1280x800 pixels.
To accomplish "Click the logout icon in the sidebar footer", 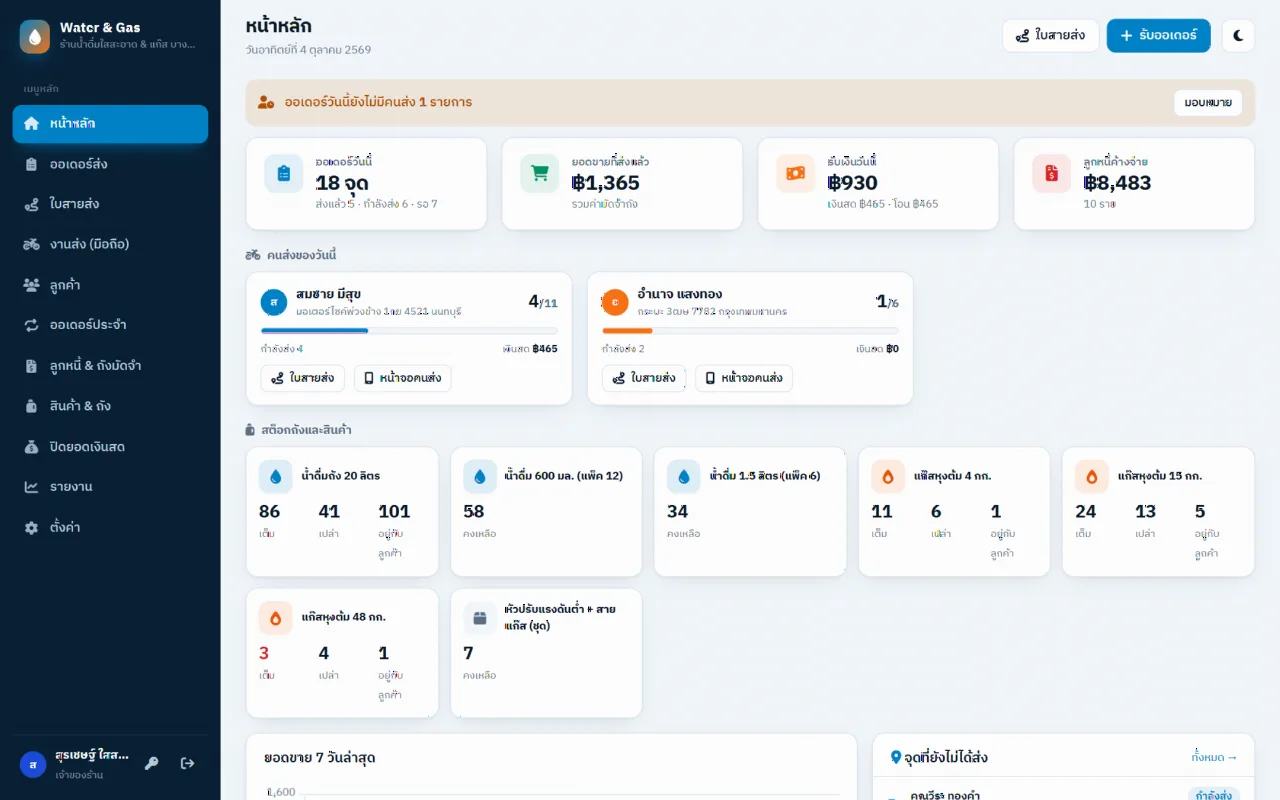I will click(187, 764).
